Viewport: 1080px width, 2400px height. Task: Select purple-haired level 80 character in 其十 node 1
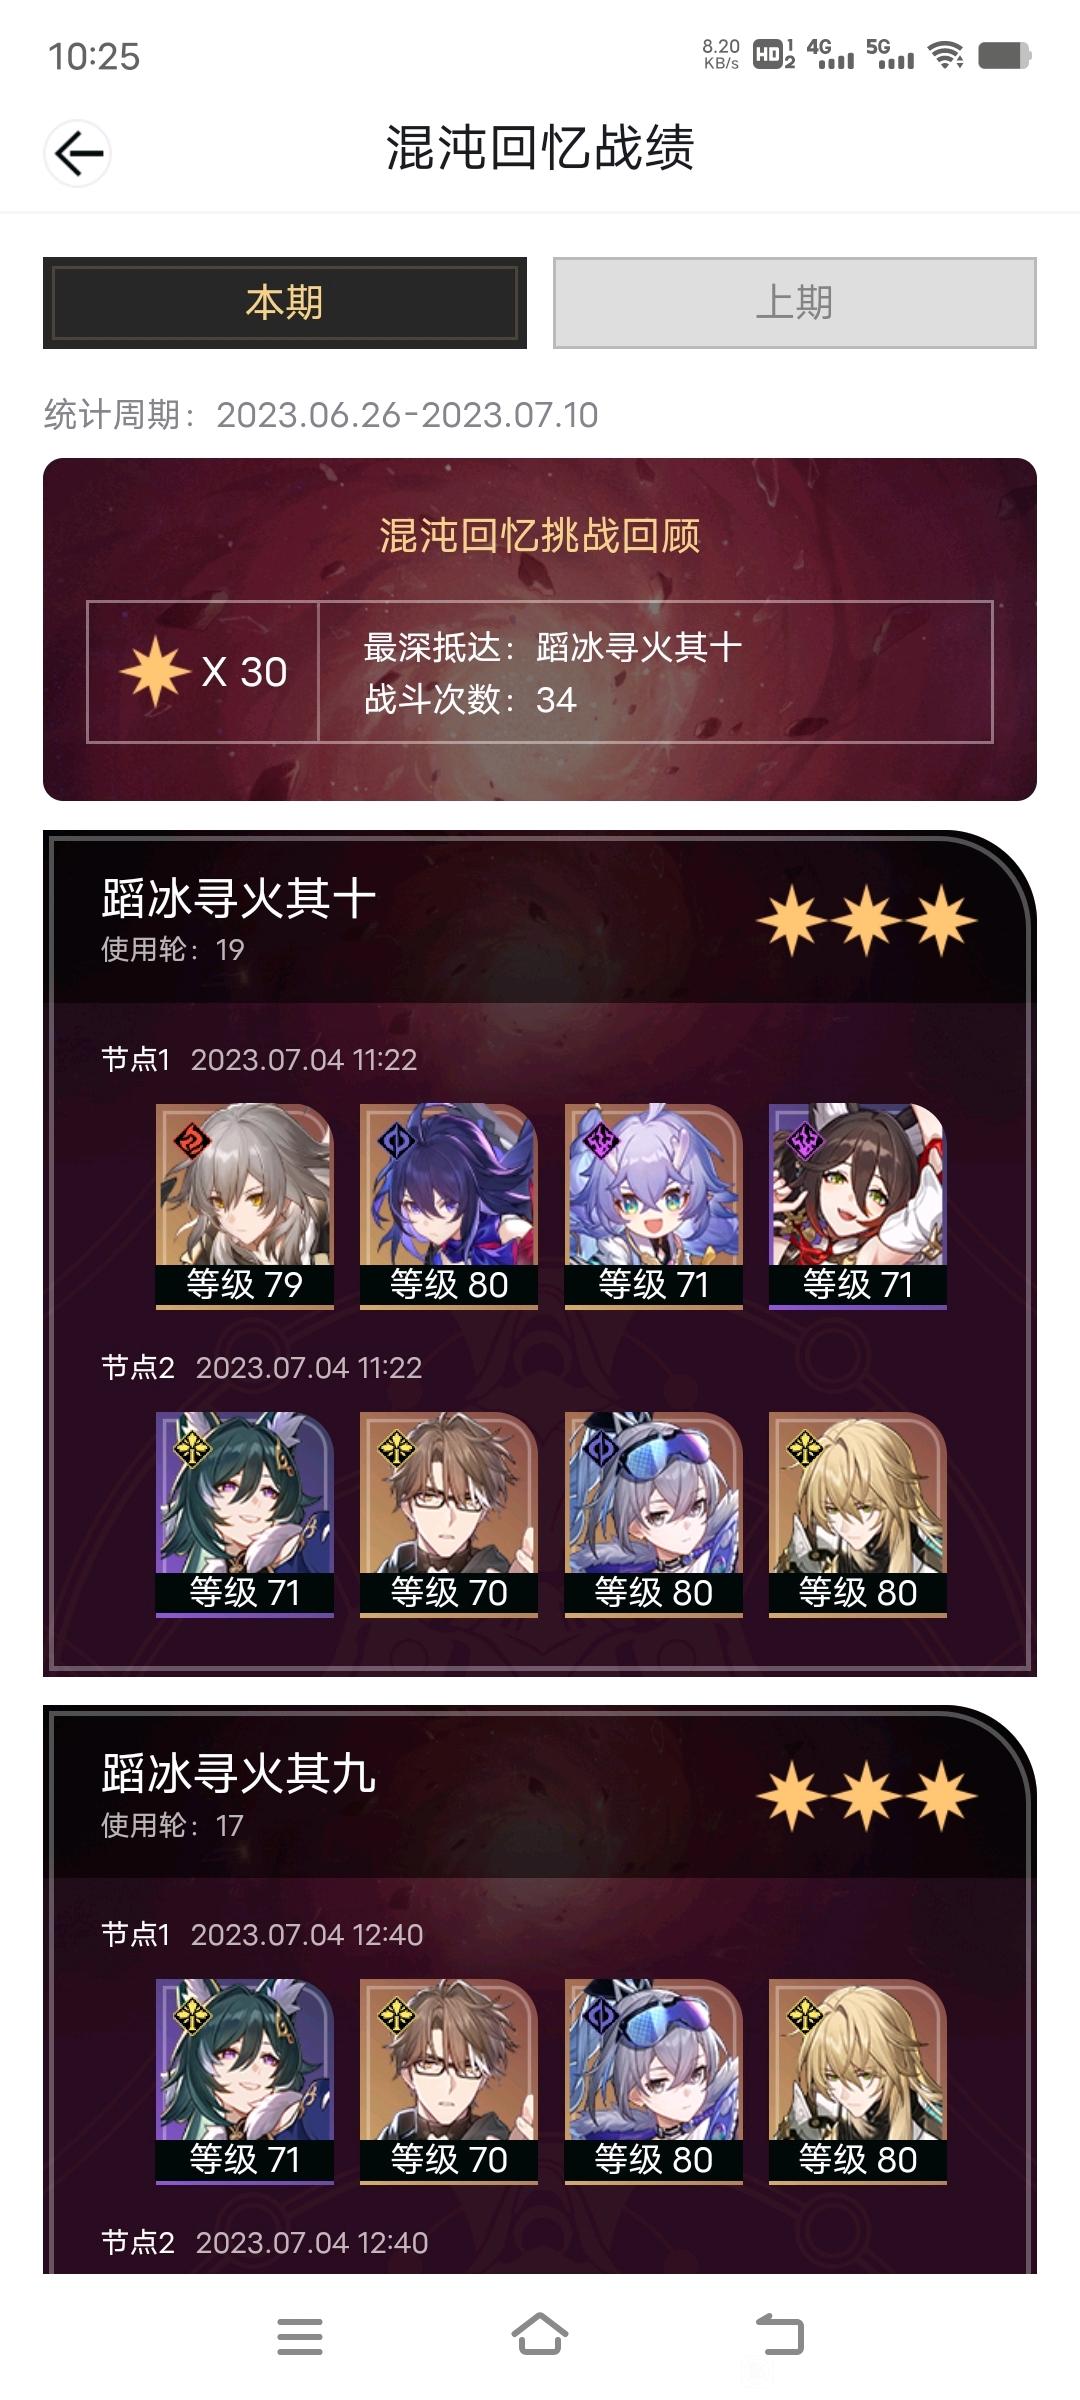[449, 1206]
